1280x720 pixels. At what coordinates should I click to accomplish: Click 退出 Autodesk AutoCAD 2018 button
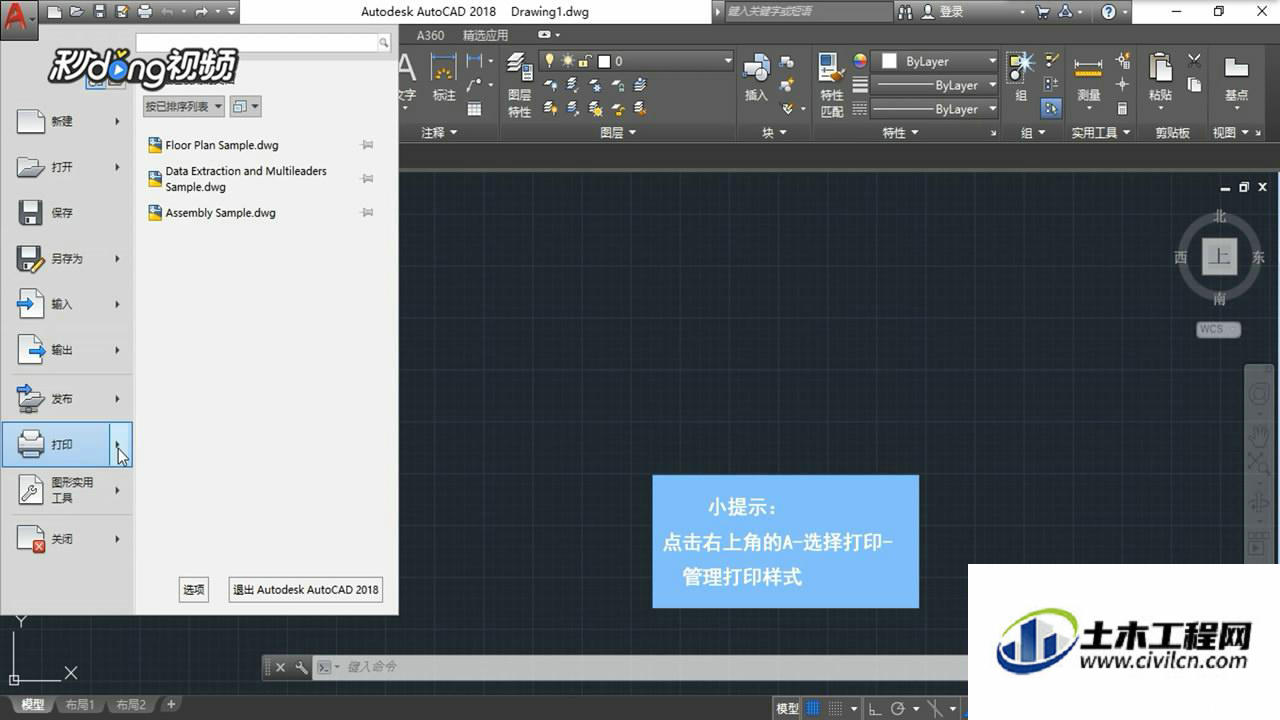pyautogui.click(x=306, y=590)
